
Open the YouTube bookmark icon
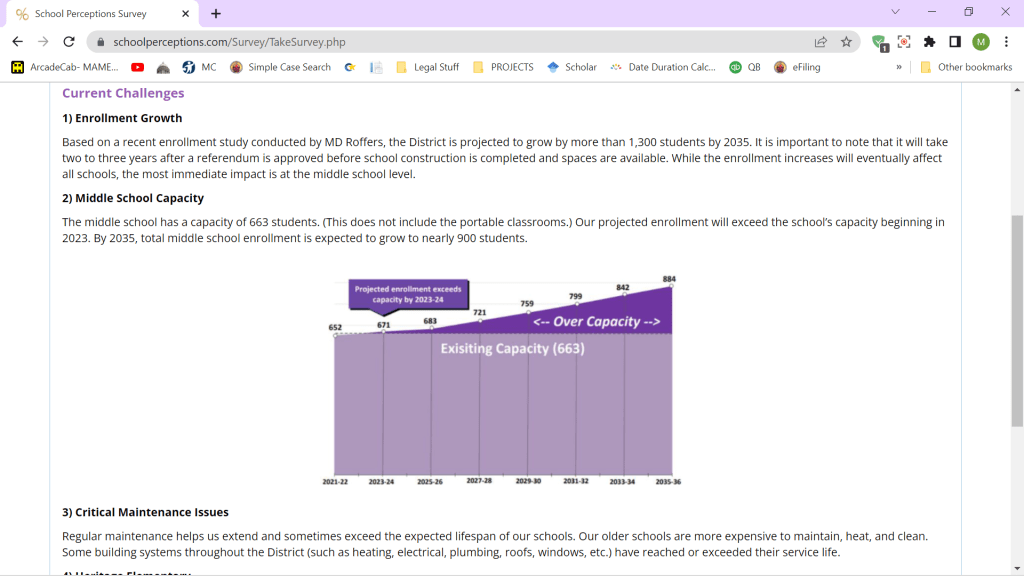point(137,67)
